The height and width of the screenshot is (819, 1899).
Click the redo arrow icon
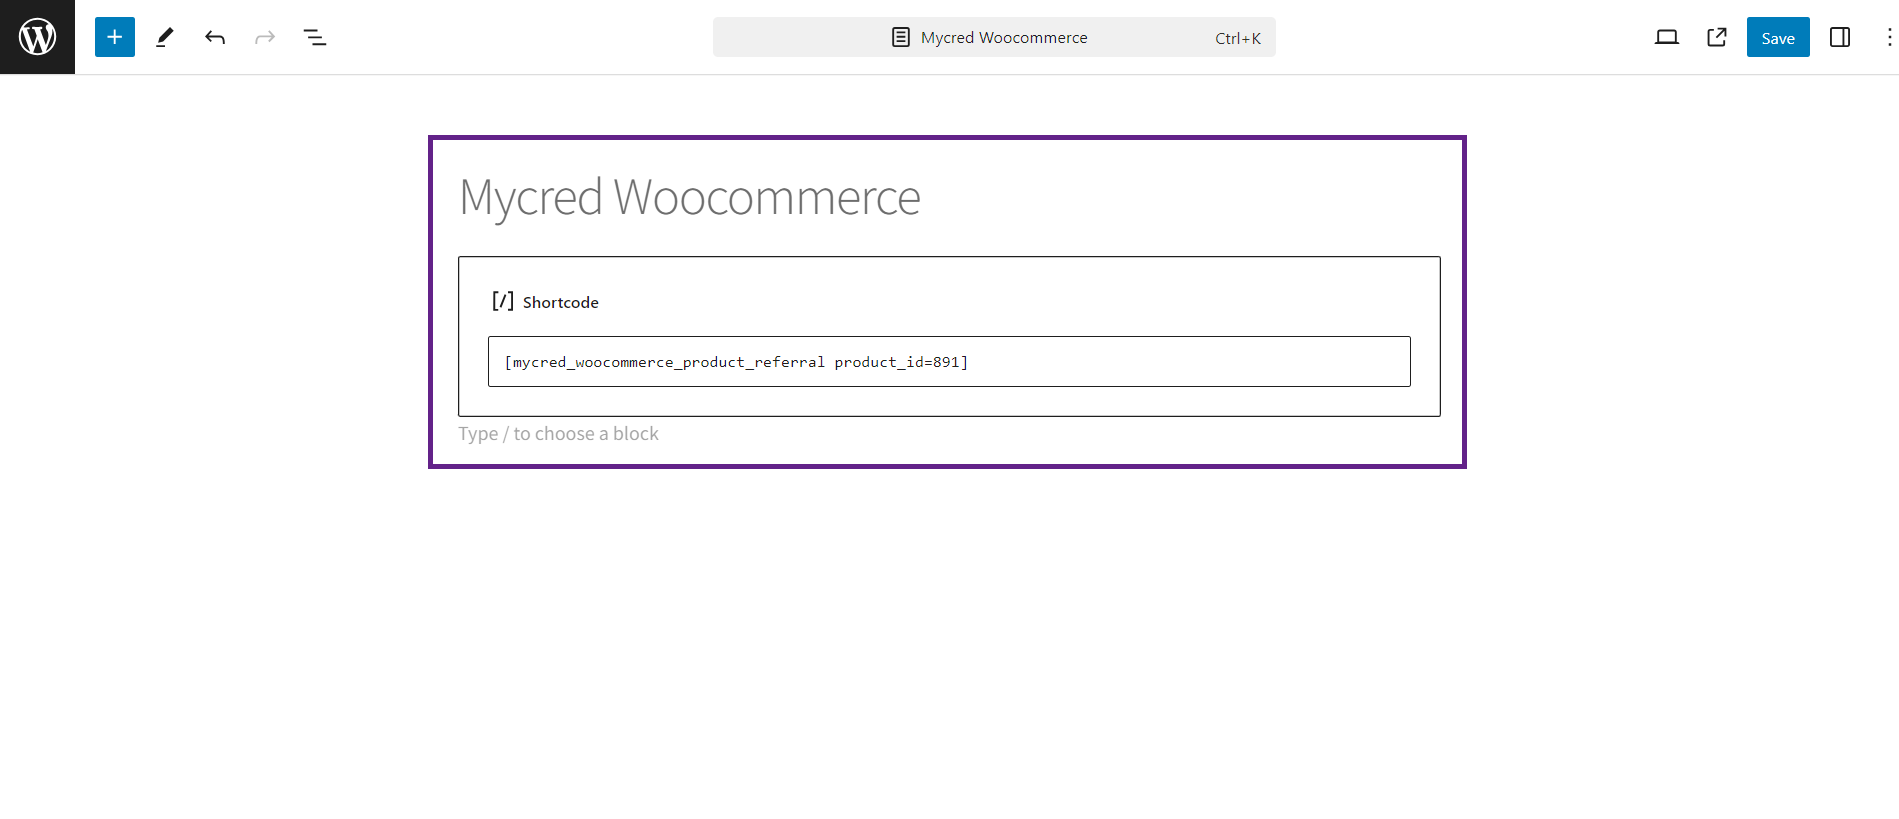click(x=265, y=37)
